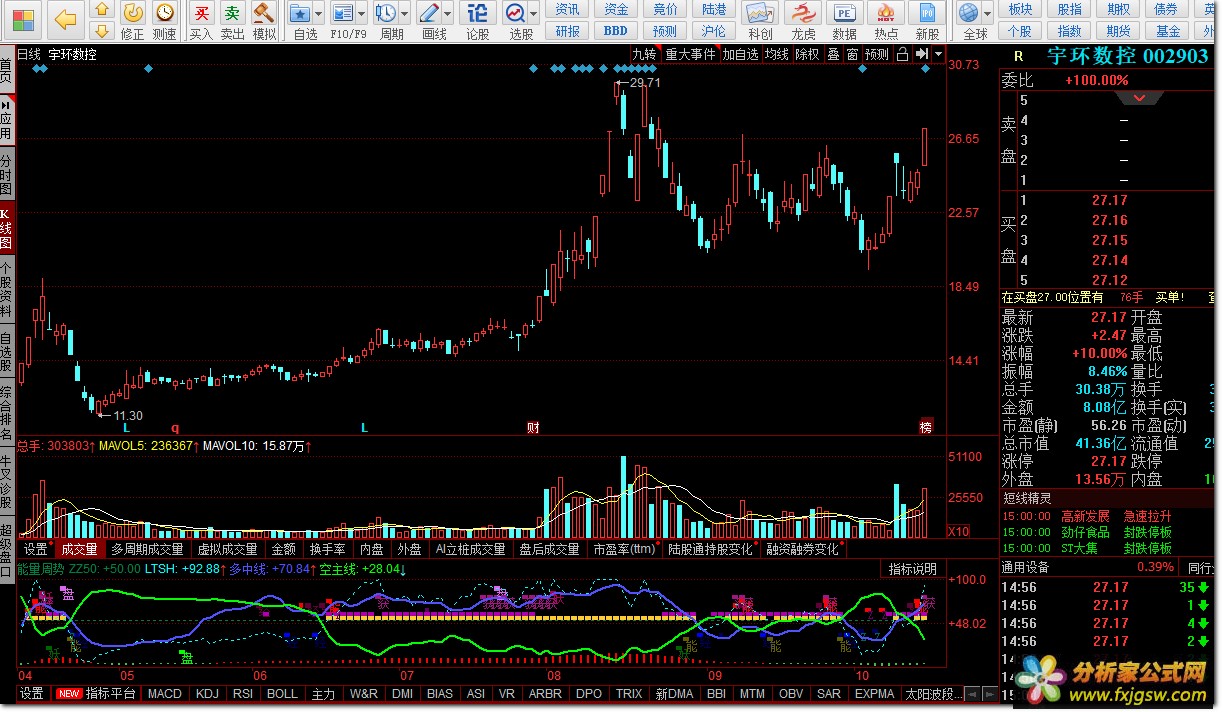1223x712 pixels.
Task: Open the 数据 PE icon
Action: (x=844, y=13)
